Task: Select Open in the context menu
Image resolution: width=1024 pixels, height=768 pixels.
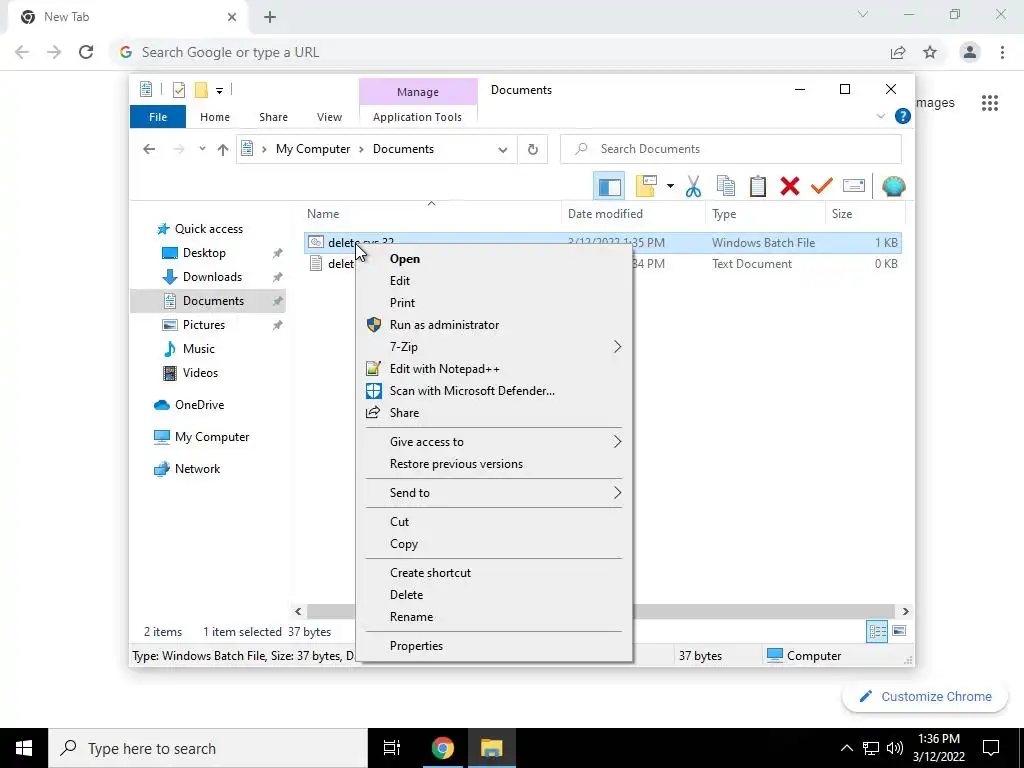Action: (494, 259)
